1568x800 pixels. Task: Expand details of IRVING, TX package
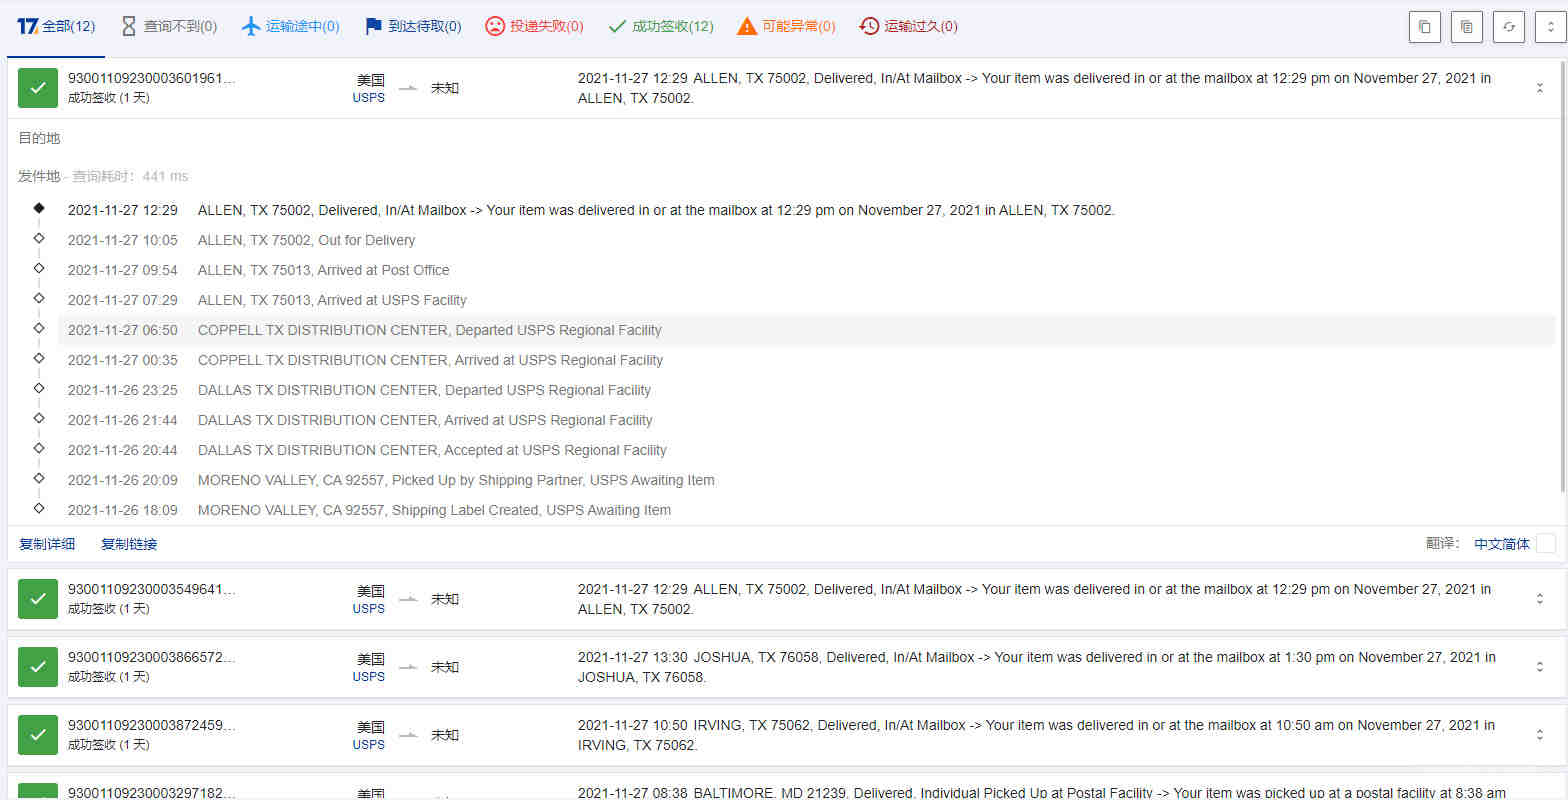(x=1540, y=735)
